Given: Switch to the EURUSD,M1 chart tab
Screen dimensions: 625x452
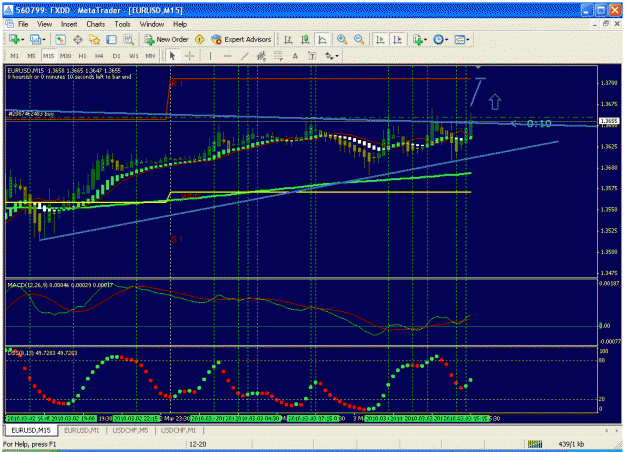Looking at the screenshot, I should tap(82, 430).
